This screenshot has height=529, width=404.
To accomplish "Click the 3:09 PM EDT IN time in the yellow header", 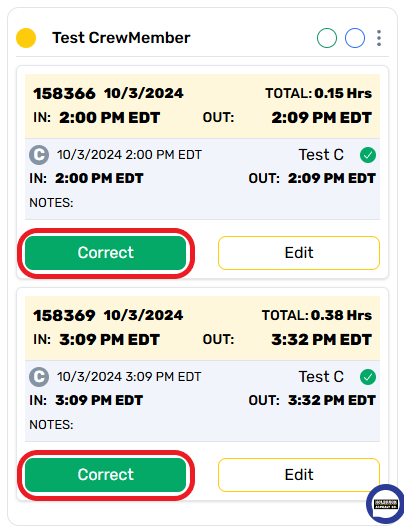I will (110, 340).
